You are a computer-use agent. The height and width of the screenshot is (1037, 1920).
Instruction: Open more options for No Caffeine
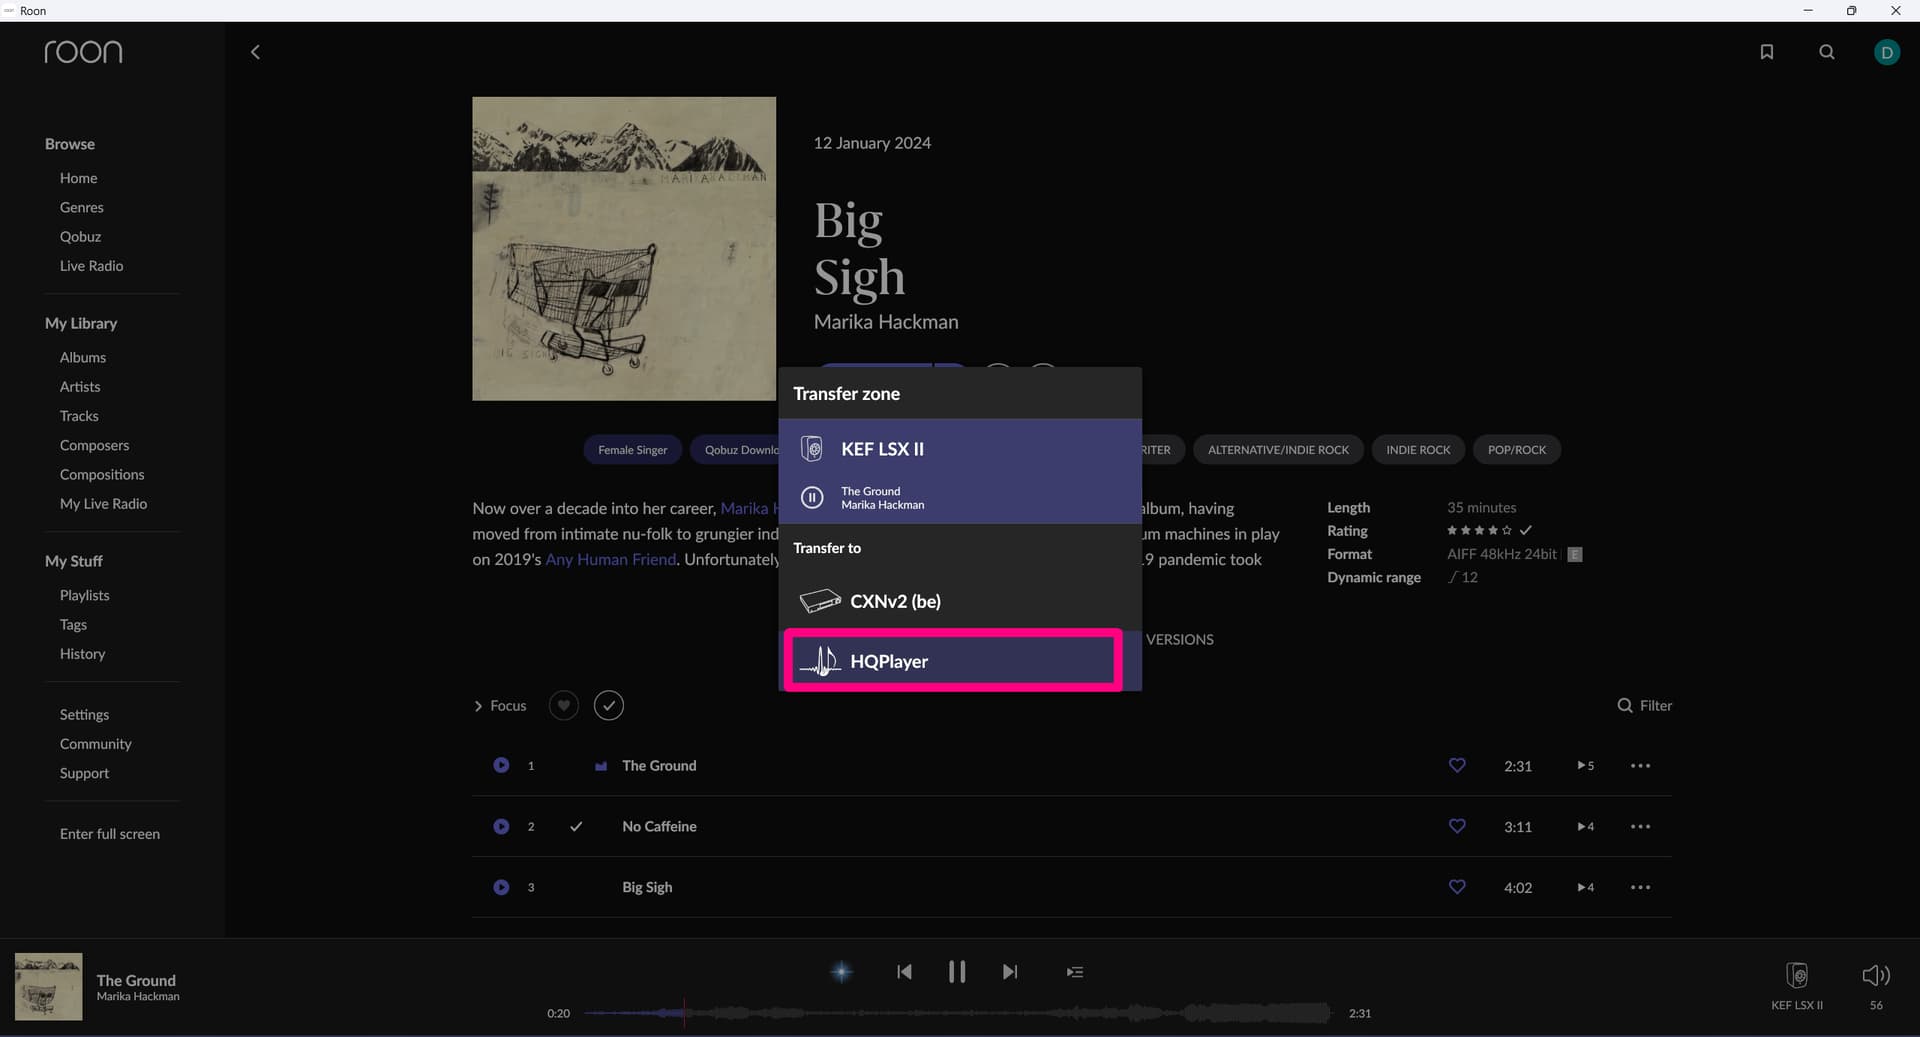[x=1640, y=827]
